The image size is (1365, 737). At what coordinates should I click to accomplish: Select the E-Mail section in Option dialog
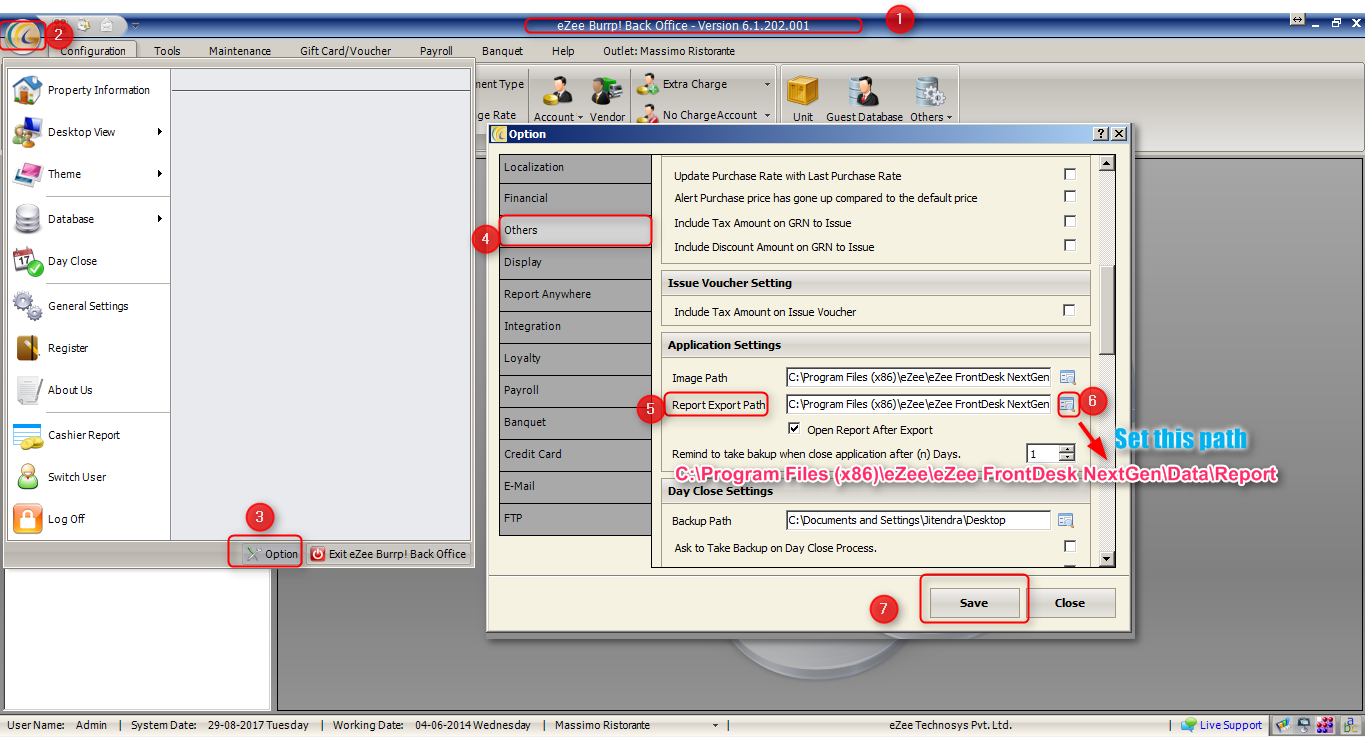coord(576,486)
